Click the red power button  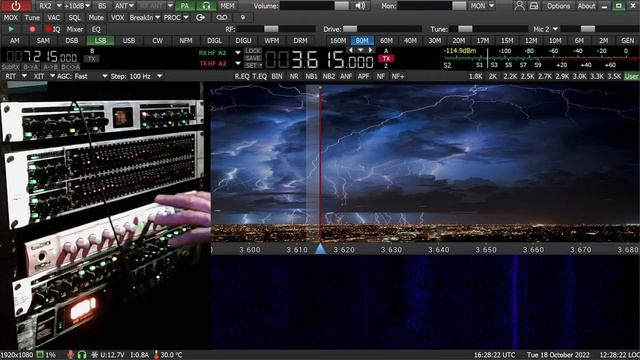point(16,6)
